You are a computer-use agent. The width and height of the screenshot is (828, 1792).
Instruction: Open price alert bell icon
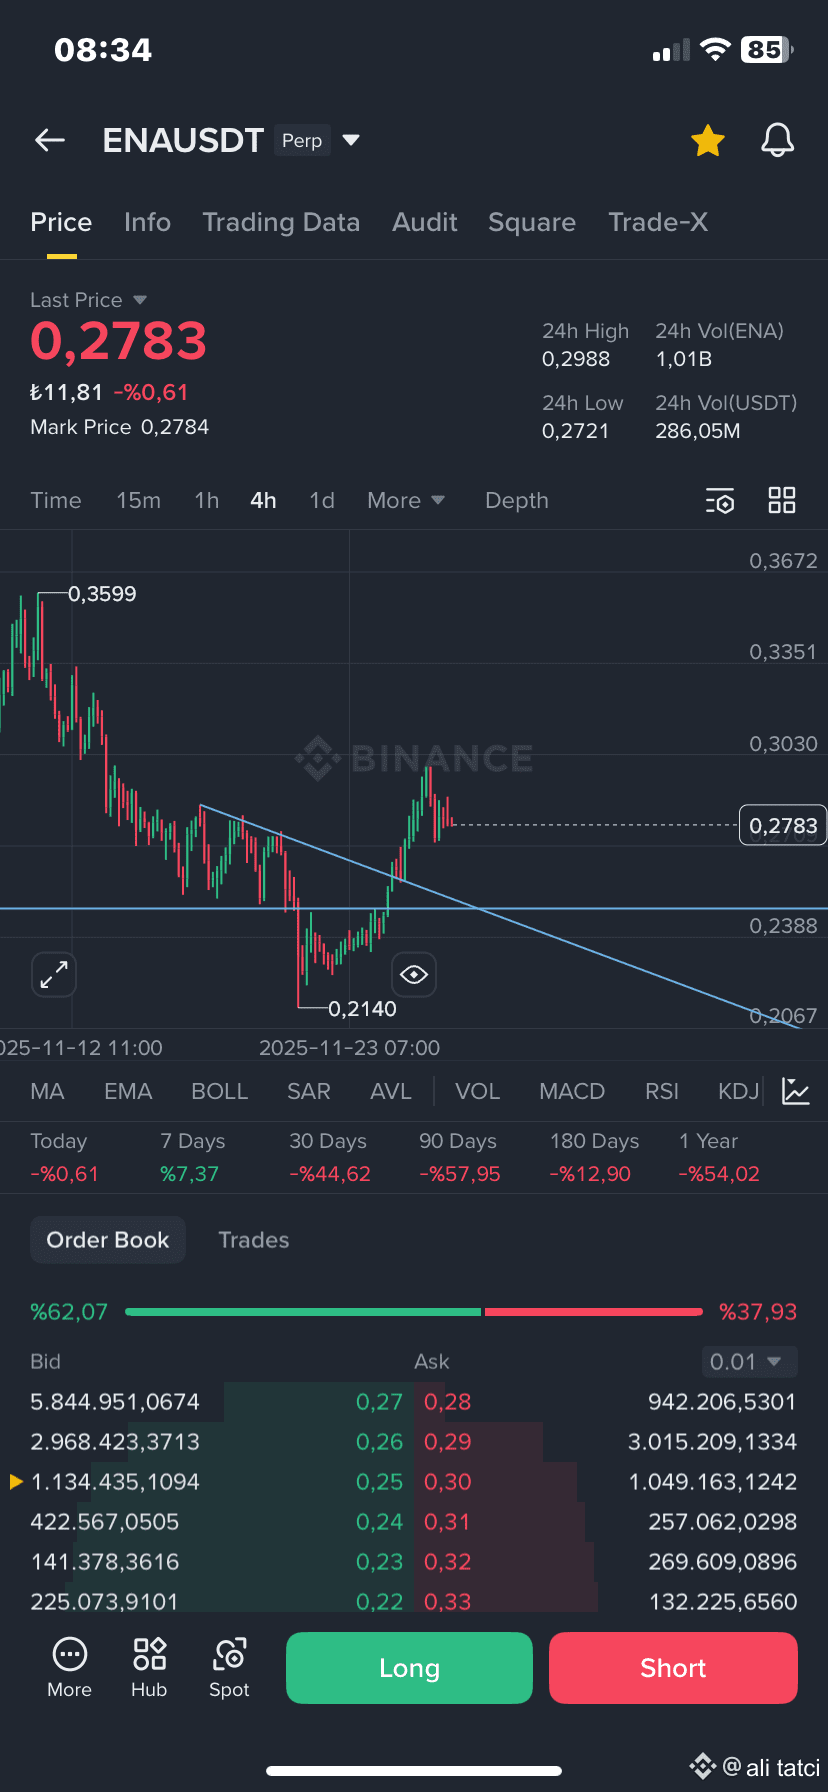pos(777,141)
